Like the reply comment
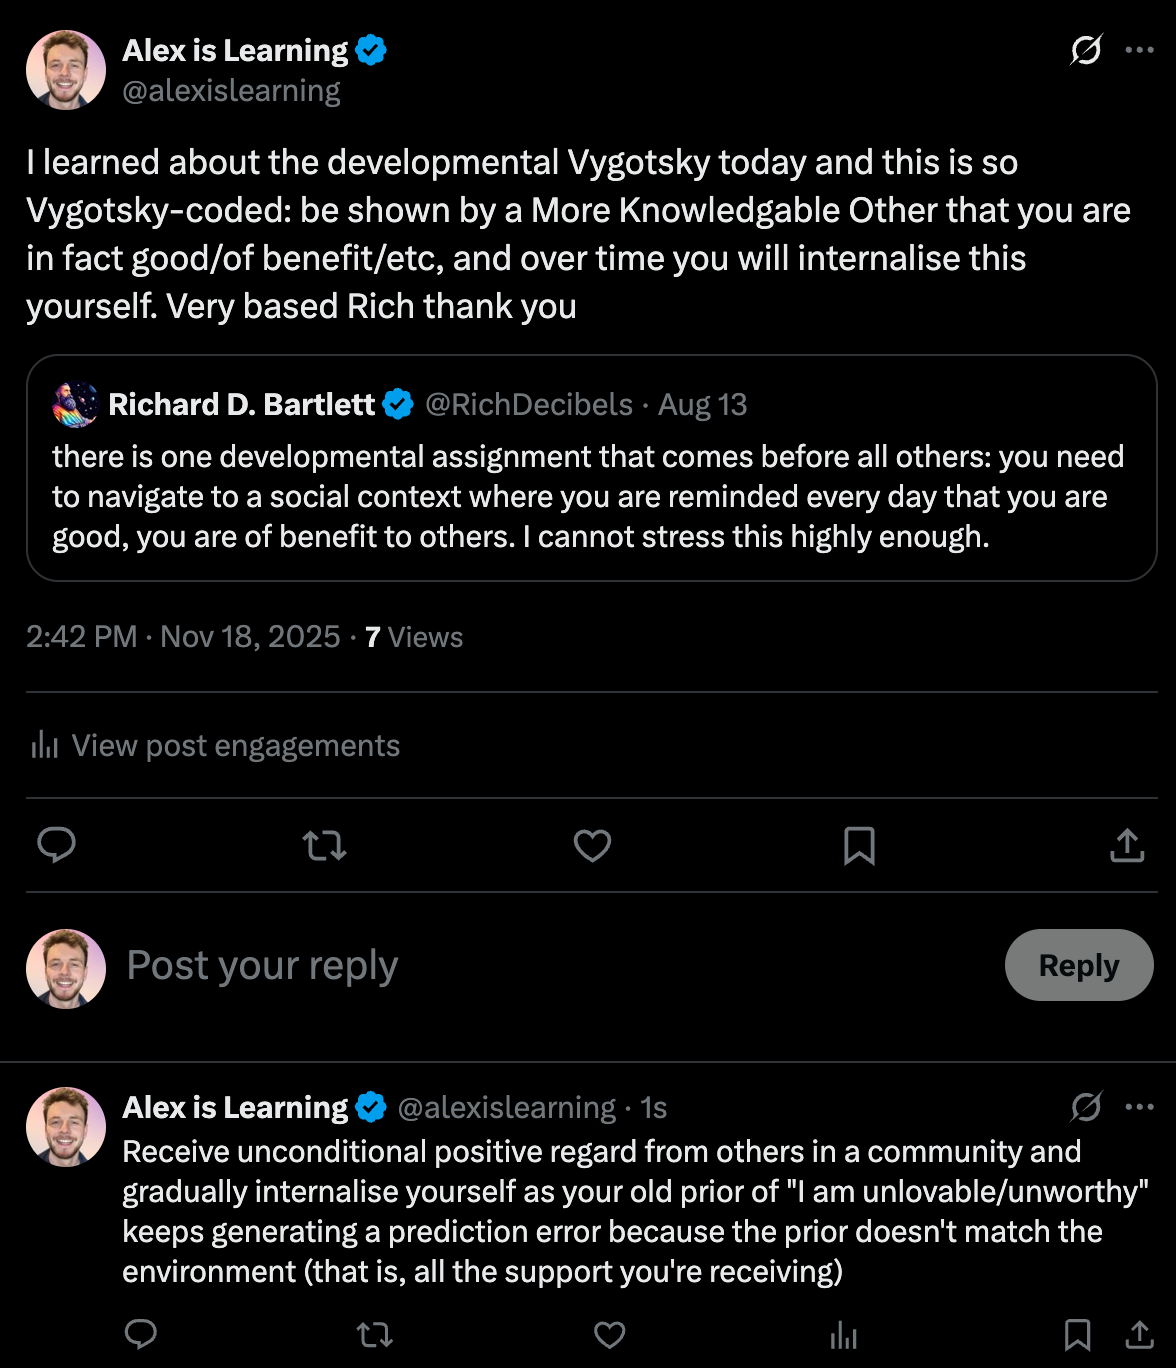The height and width of the screenshot is (1368, 1176). [x=609, y=1334]
